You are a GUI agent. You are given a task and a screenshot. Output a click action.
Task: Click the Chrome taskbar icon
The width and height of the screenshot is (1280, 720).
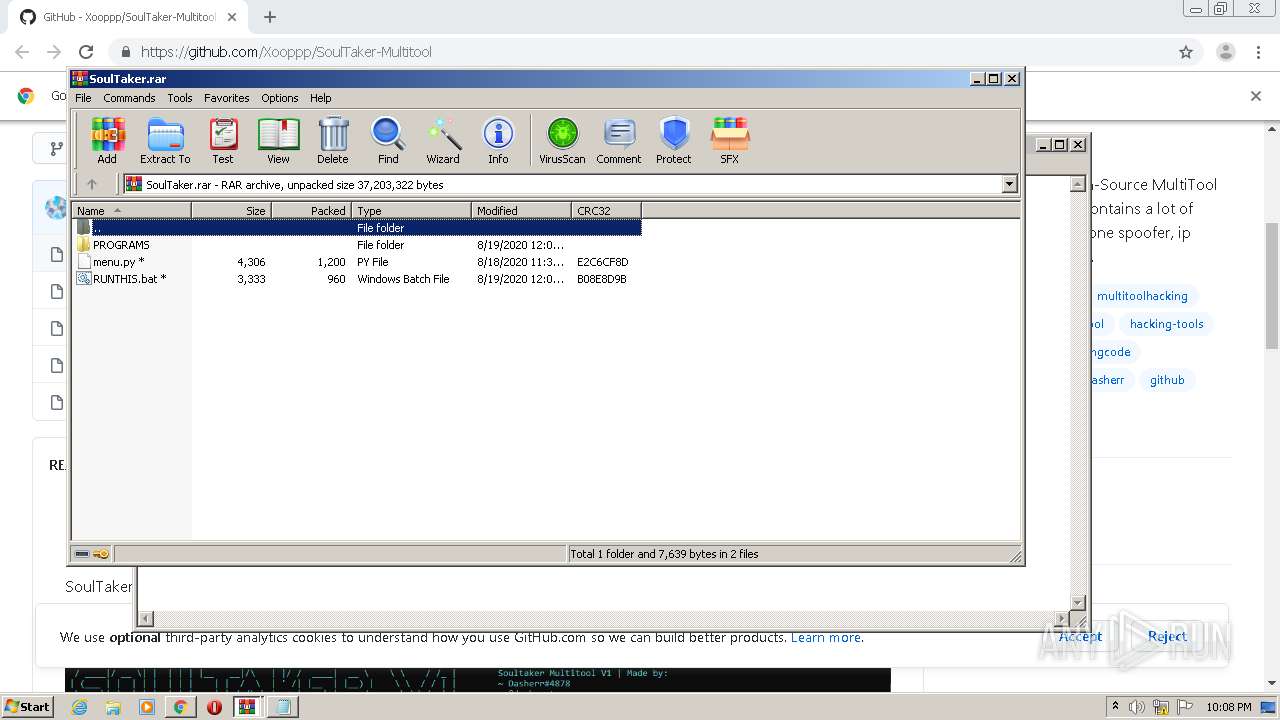[180, 707]
